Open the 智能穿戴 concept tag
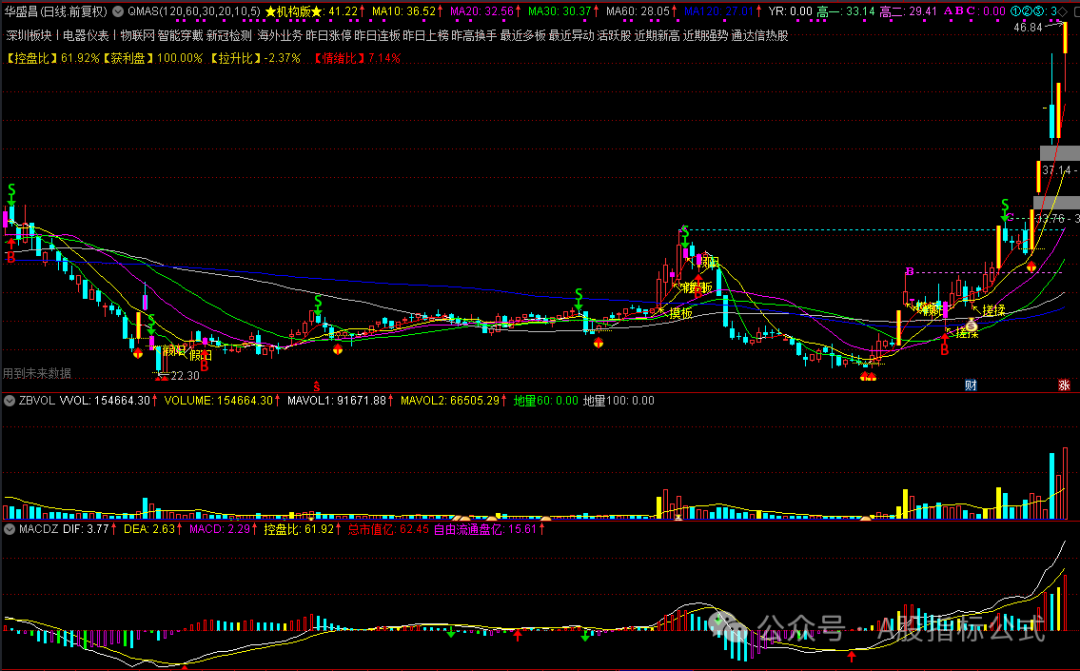The image size is (1080, 671). click(180, 35)
